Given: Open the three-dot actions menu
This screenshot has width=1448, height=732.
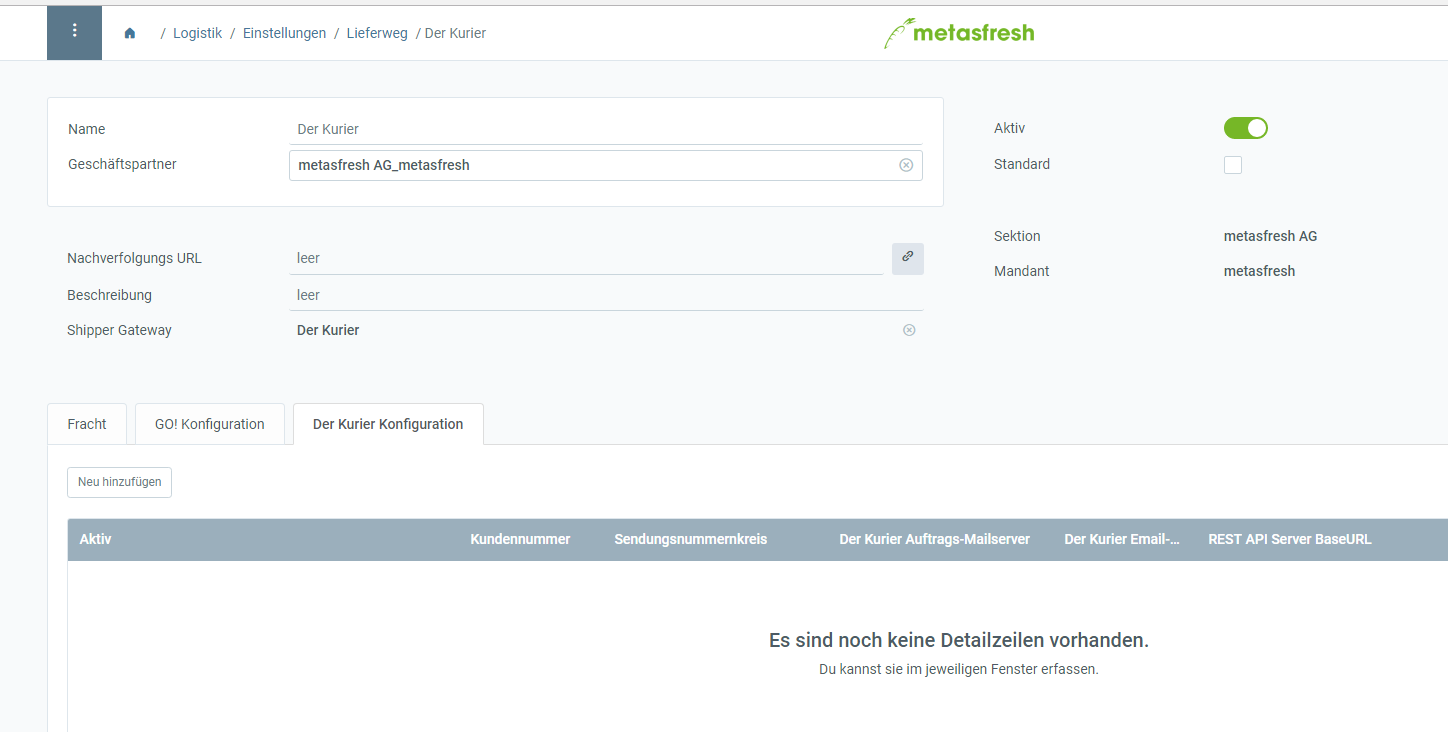Looking at the screenshot, I should coord(74,32).
